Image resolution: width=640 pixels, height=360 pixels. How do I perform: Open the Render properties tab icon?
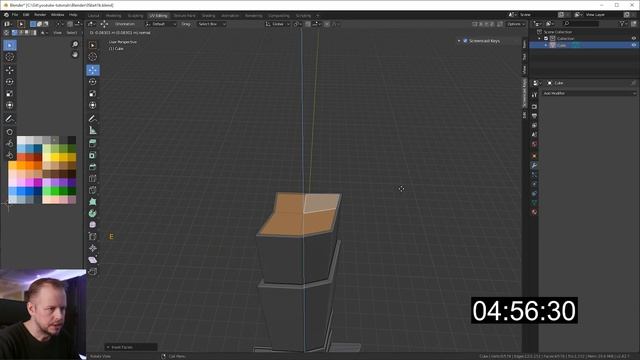click(x=534, y=106)
